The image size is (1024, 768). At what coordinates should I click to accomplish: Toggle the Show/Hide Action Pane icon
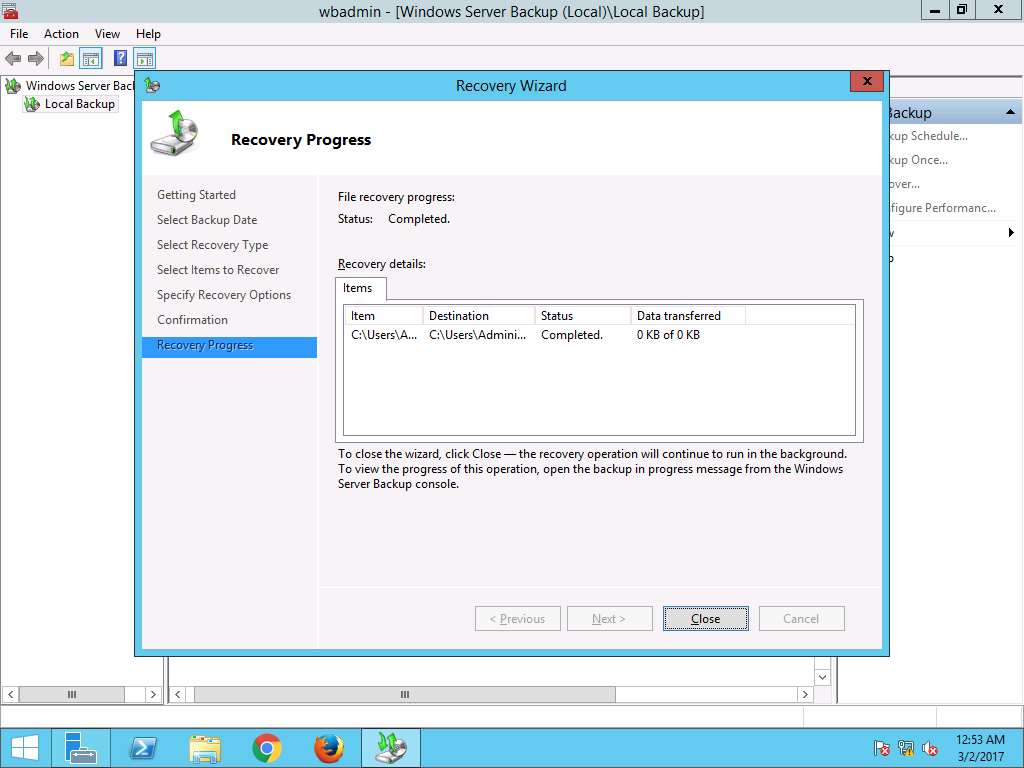tap(144, 59)
